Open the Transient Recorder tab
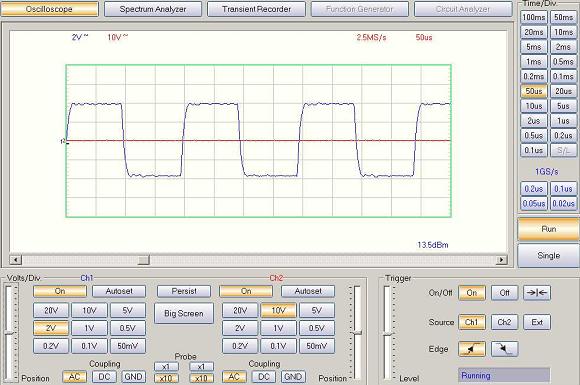This screenshot has height=385, width=580. (x=256, y=9)
